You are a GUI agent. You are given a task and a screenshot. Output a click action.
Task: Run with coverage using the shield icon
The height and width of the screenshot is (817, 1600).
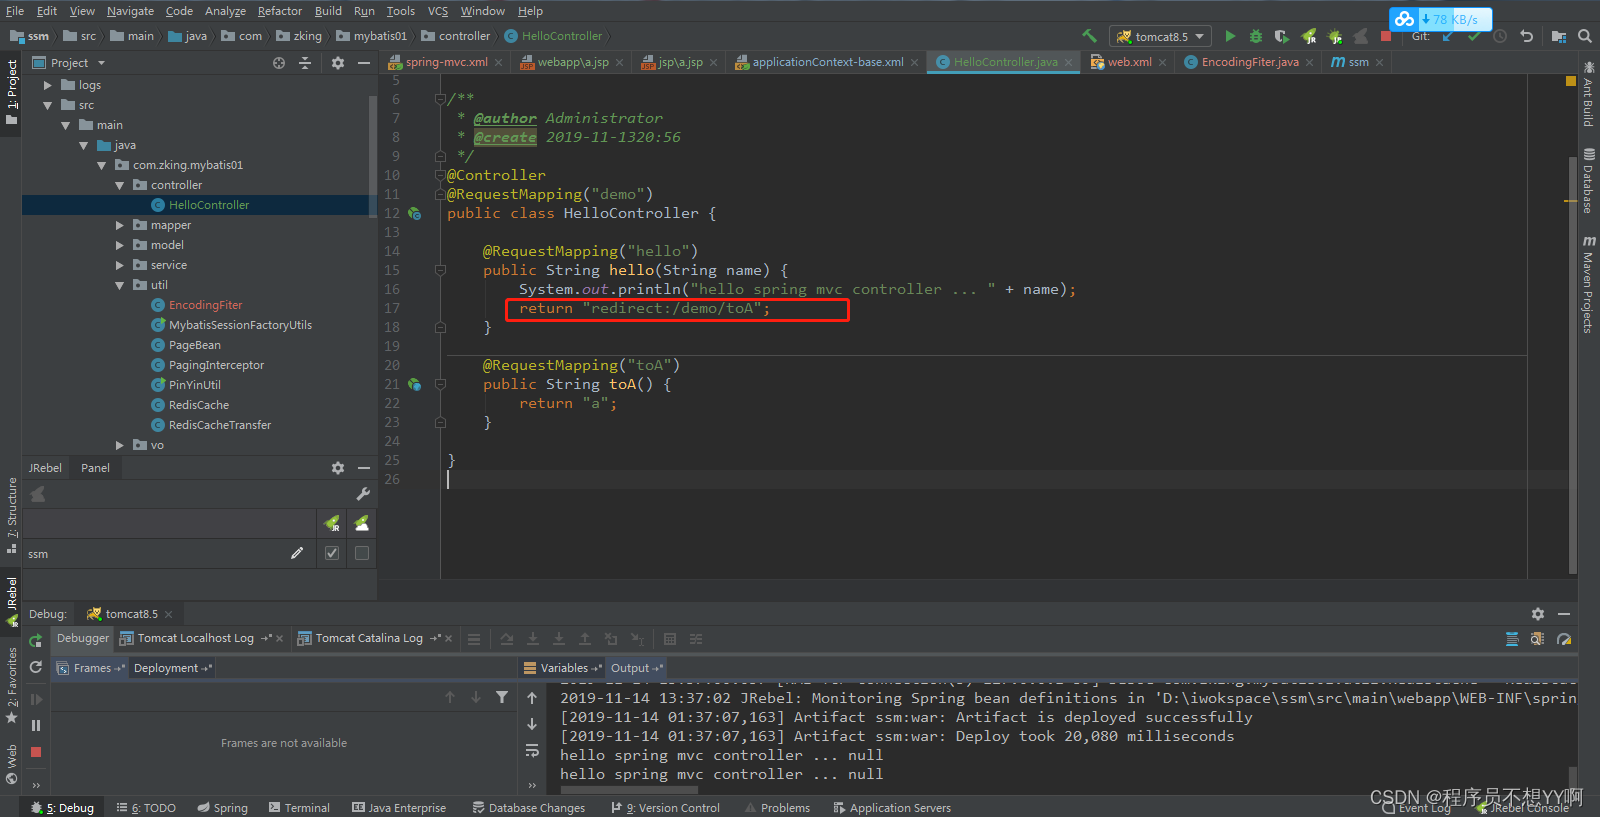[x=1282, y=36]
